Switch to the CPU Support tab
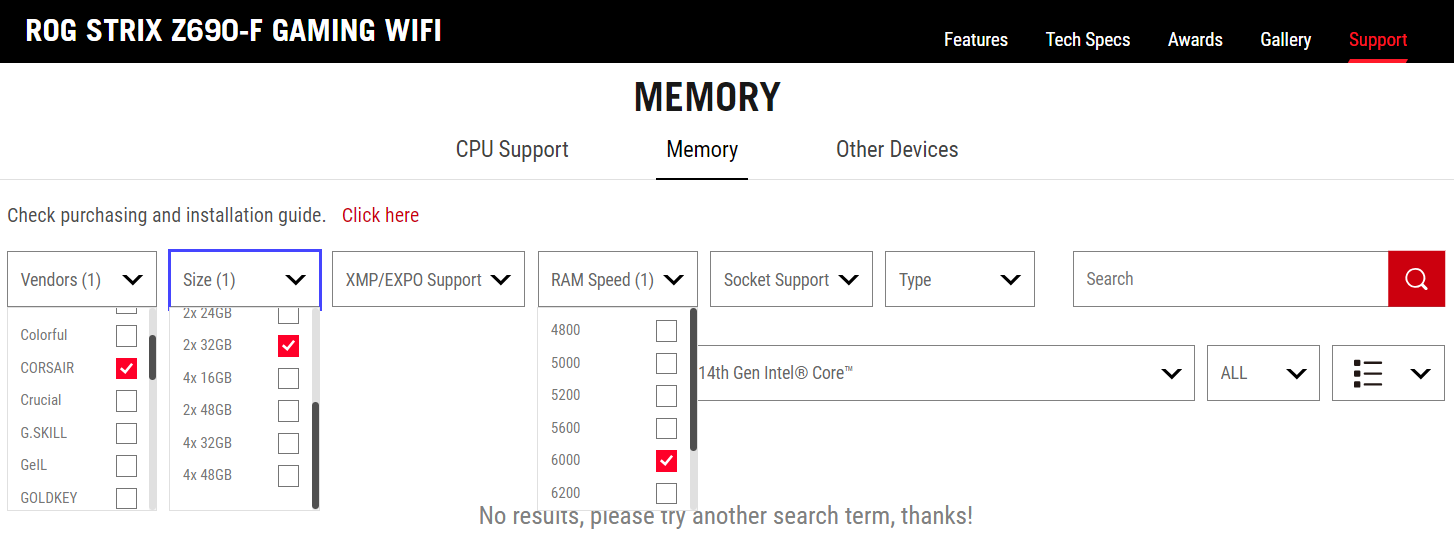This screenshot has height=535, width=1454. pos(512,149)
